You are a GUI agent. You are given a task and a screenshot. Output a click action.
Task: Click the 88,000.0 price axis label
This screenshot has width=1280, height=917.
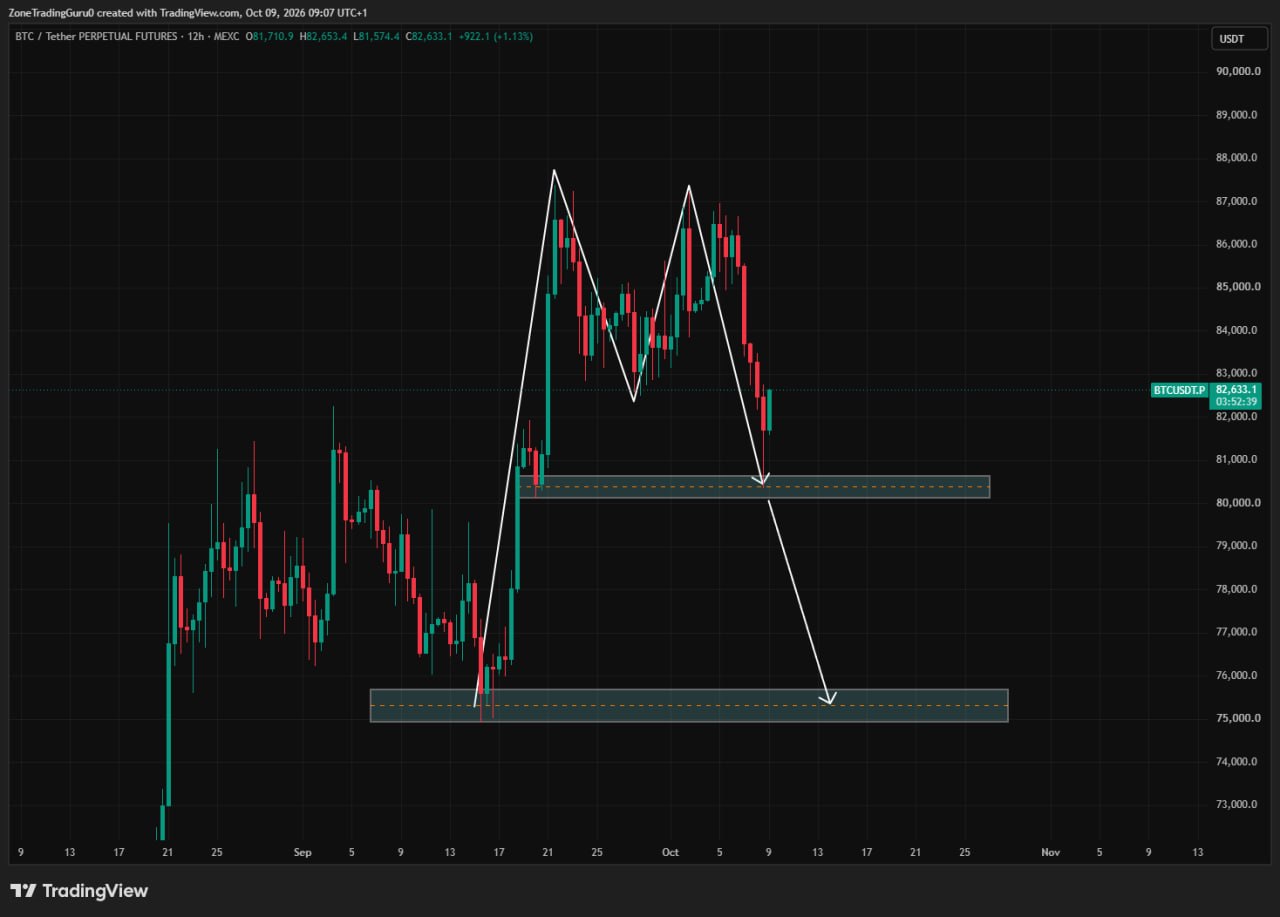pos(1237,157)
